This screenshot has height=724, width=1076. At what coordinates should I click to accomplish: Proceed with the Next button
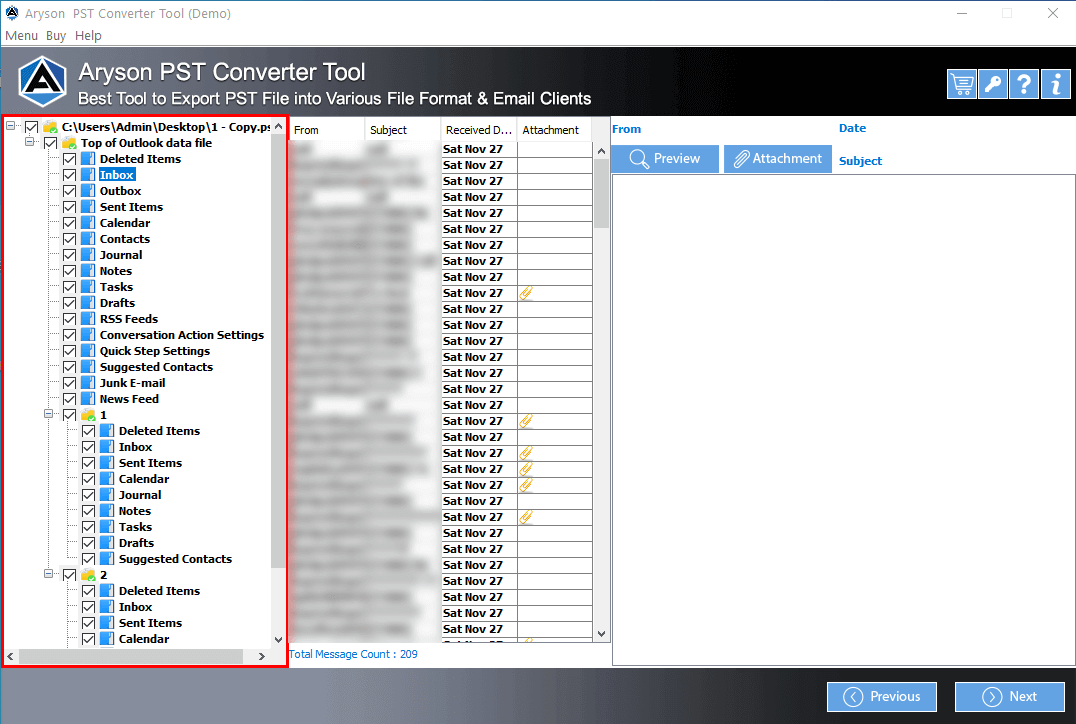coord(1009,697)
